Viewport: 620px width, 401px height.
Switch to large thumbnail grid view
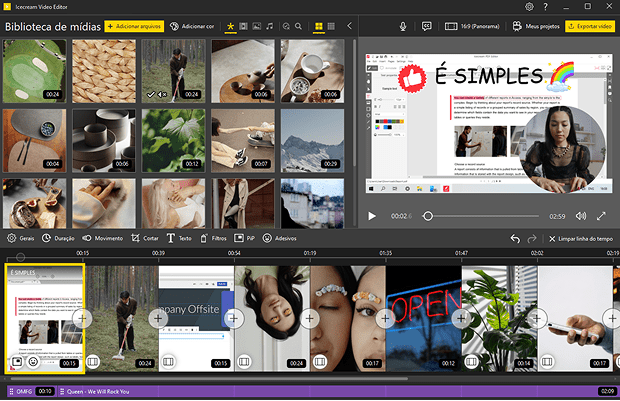coord(318,26)
